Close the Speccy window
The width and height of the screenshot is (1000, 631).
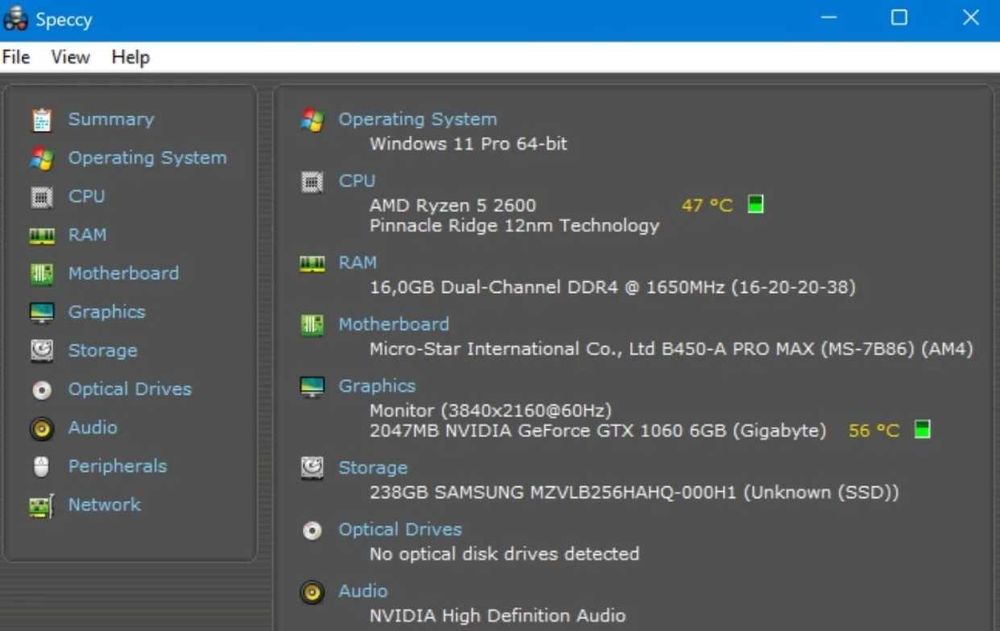tap(971, 18)
